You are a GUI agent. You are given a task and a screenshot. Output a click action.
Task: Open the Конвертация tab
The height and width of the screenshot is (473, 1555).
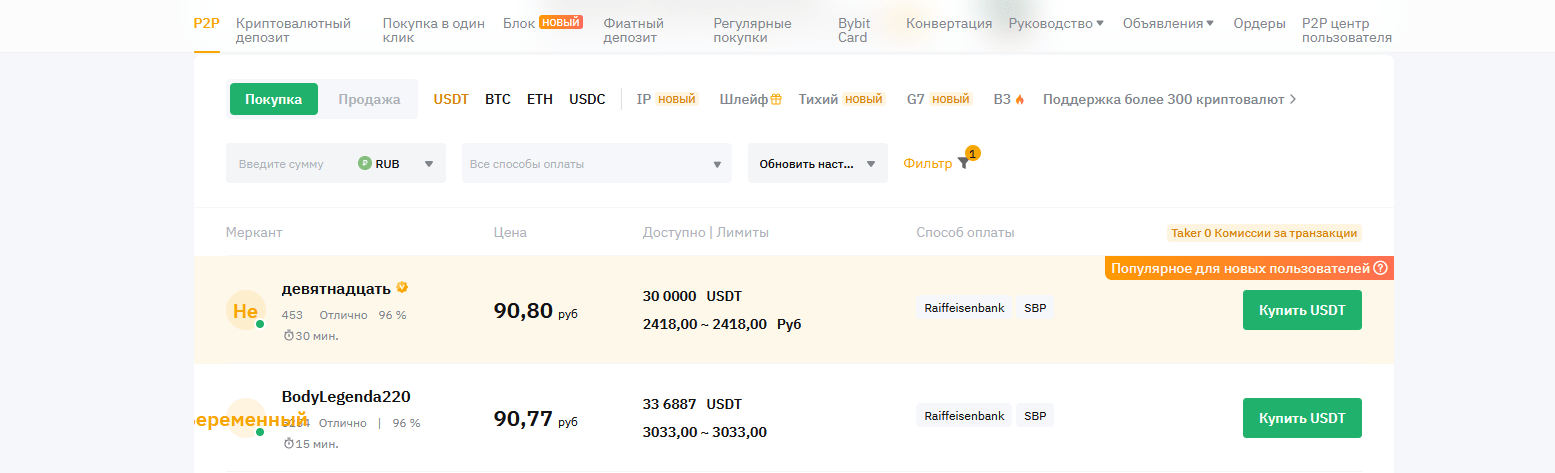point(949,23)
